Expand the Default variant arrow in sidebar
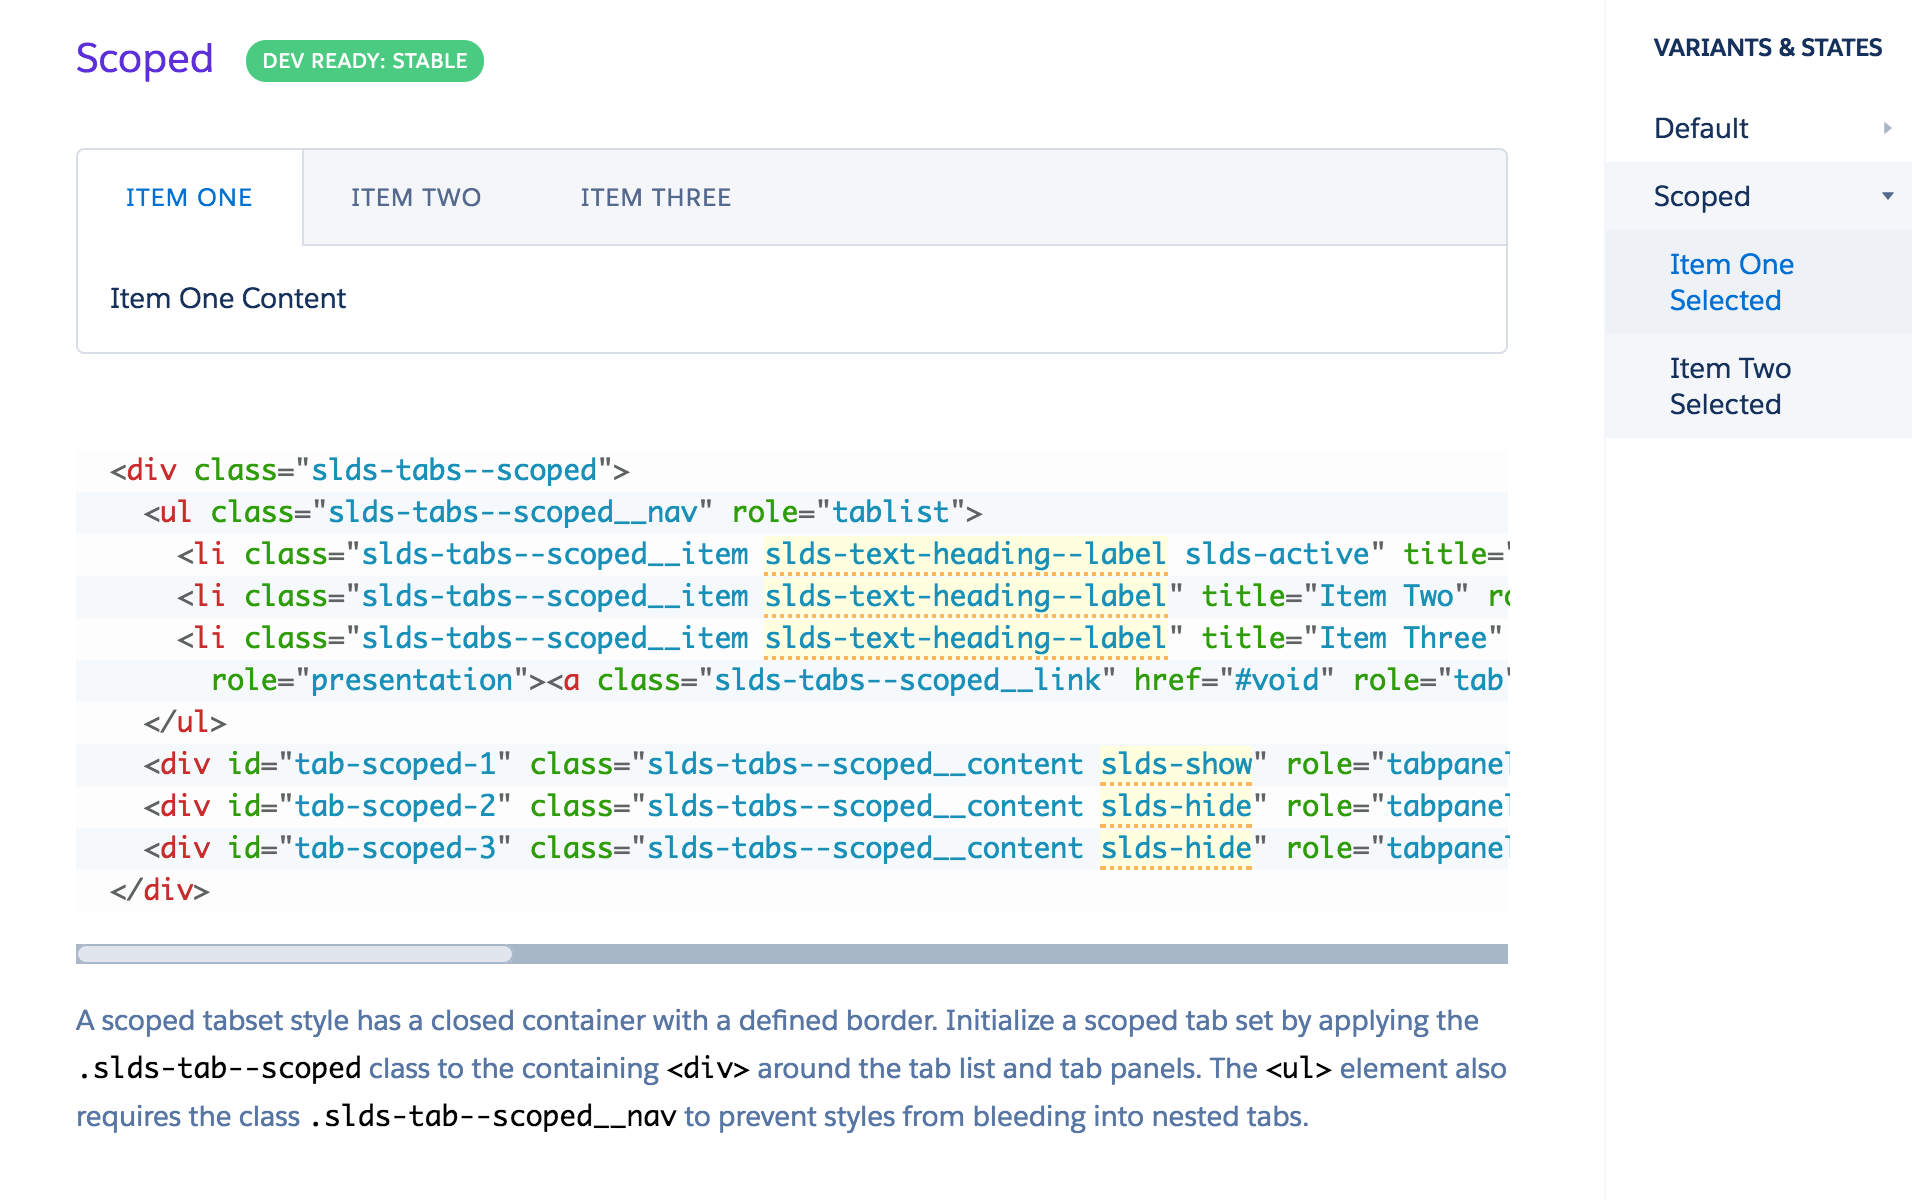The width and height of the screenshot is (1912, 1200). point(1887,128)
